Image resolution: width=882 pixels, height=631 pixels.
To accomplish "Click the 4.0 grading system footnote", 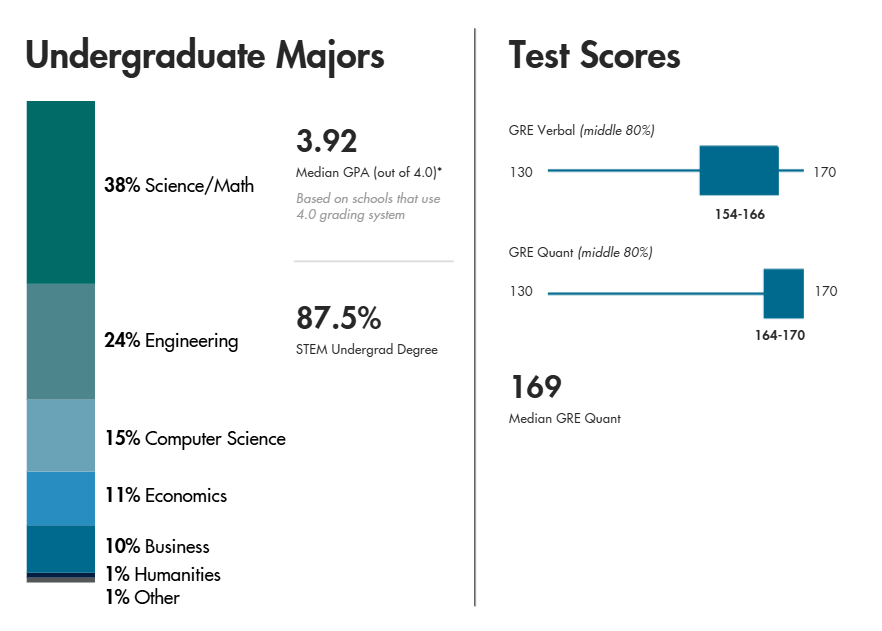I will 368,206.
